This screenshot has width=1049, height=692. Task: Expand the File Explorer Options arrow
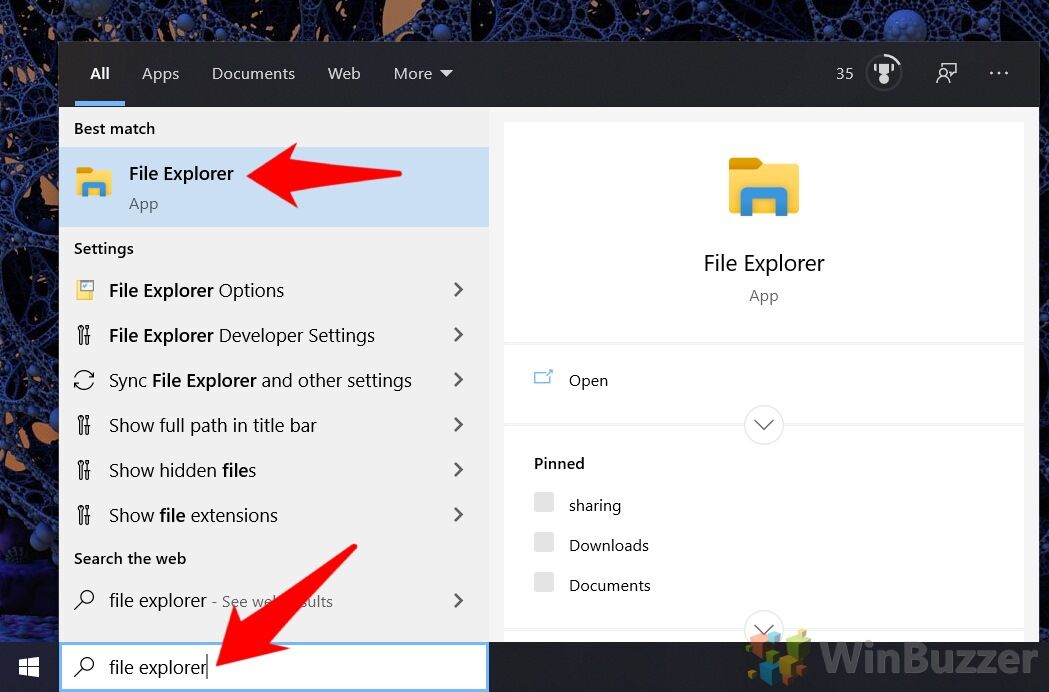coord(458,290)
